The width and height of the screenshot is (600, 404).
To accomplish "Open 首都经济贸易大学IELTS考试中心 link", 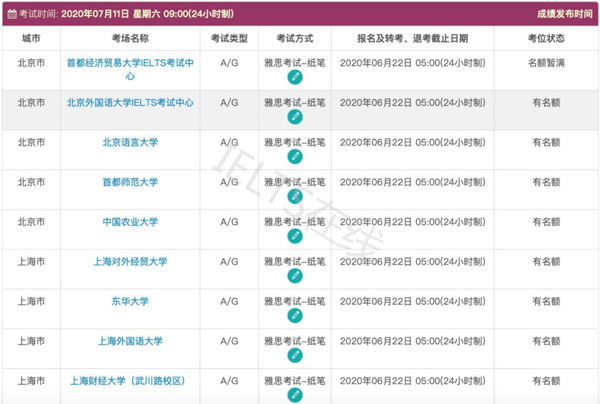I will click(130, 69).
